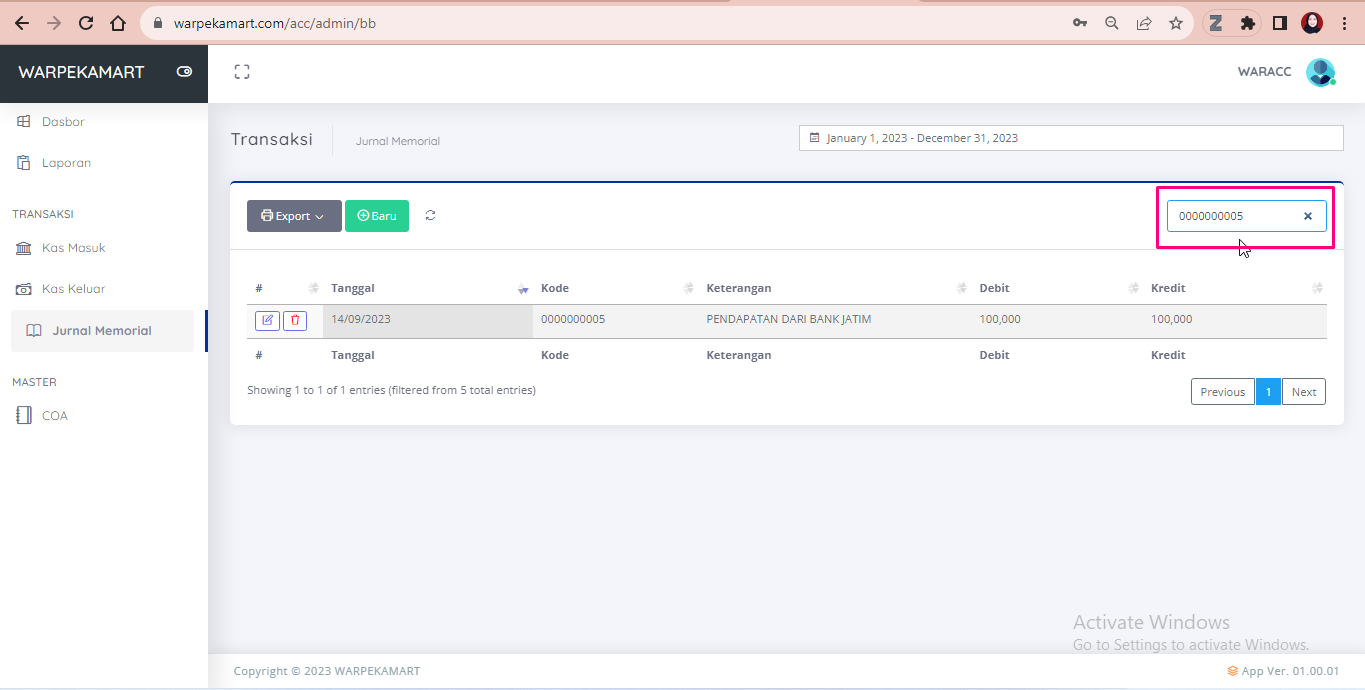The image size is (1365, 690).
Task: Click Jurnal Memorial breadcrumb text
Action: [398, 141]
